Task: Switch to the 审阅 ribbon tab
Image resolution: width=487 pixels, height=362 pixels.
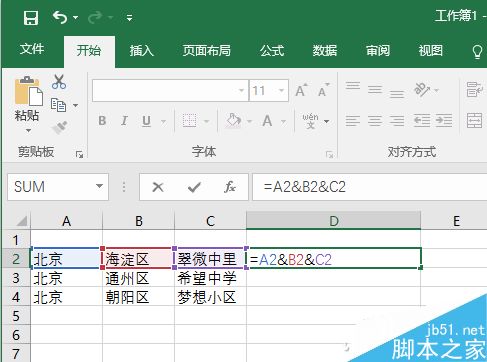Action: (x=378, y=51)
